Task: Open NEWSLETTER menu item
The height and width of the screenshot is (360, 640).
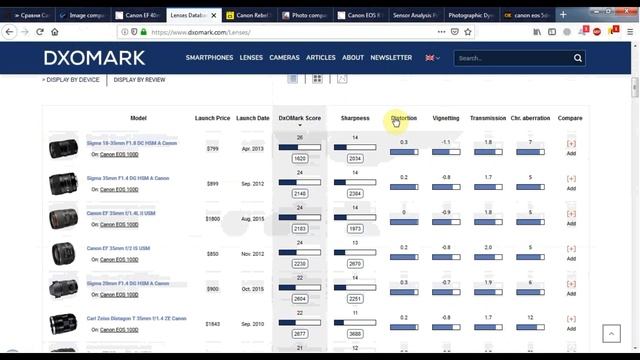Action: click(391, 58)
